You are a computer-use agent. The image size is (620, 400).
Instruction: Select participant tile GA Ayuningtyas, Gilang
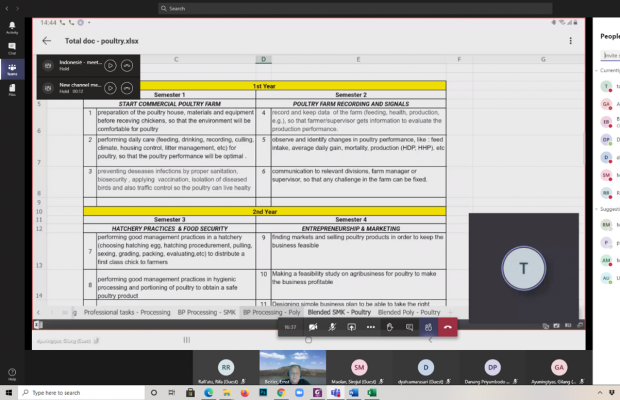[x=559, y=368]
